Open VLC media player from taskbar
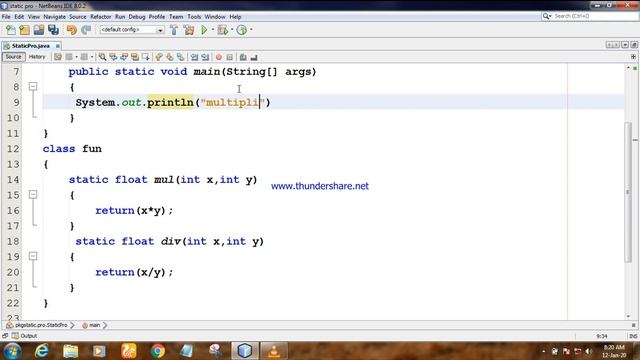The height and width of the screenshot is (360, 640). coord(274,351)
